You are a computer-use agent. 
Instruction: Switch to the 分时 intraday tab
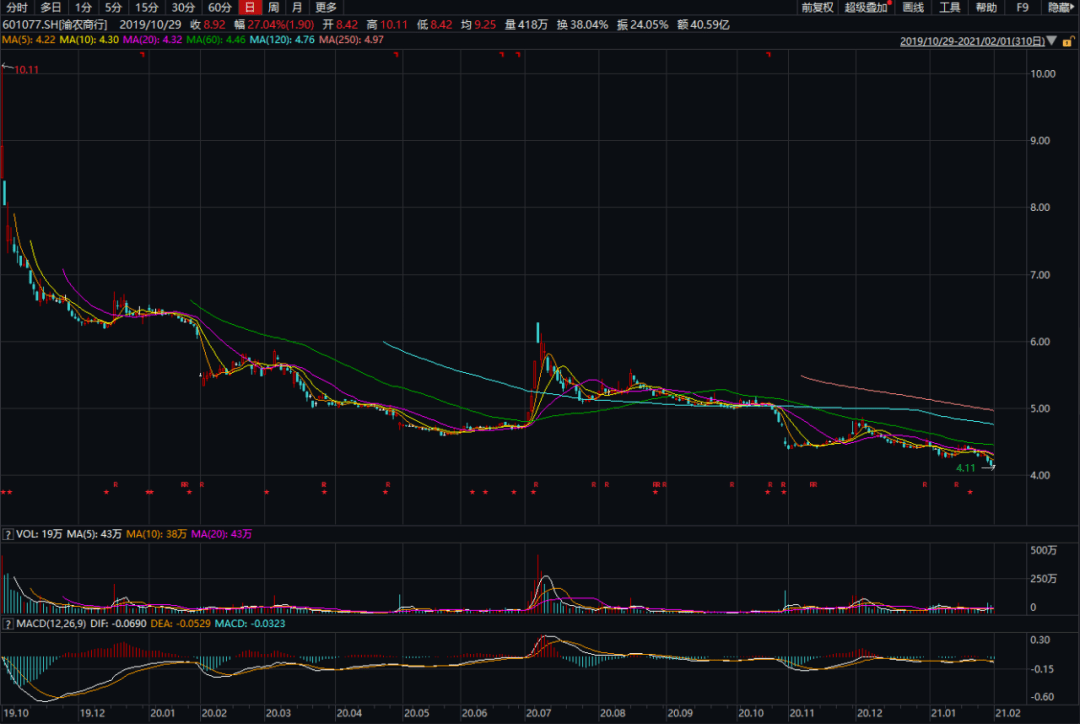tap(16, 7)
